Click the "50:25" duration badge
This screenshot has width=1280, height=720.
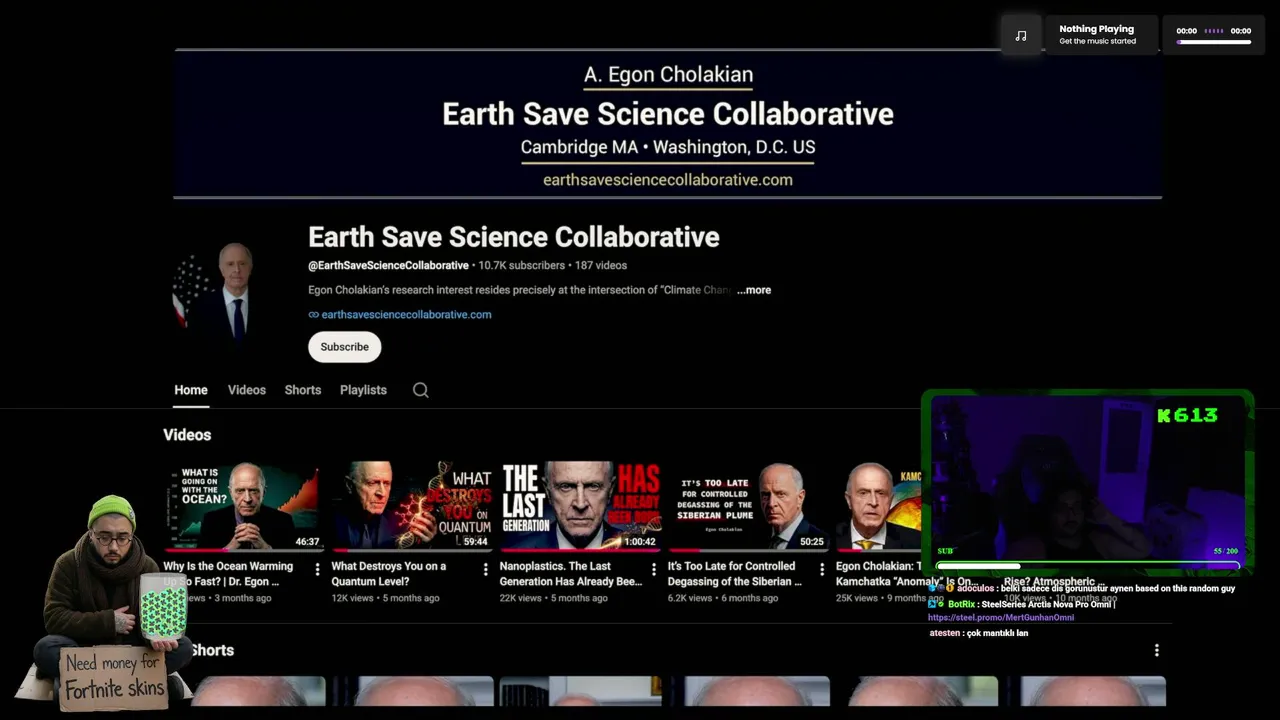point(812,542)
